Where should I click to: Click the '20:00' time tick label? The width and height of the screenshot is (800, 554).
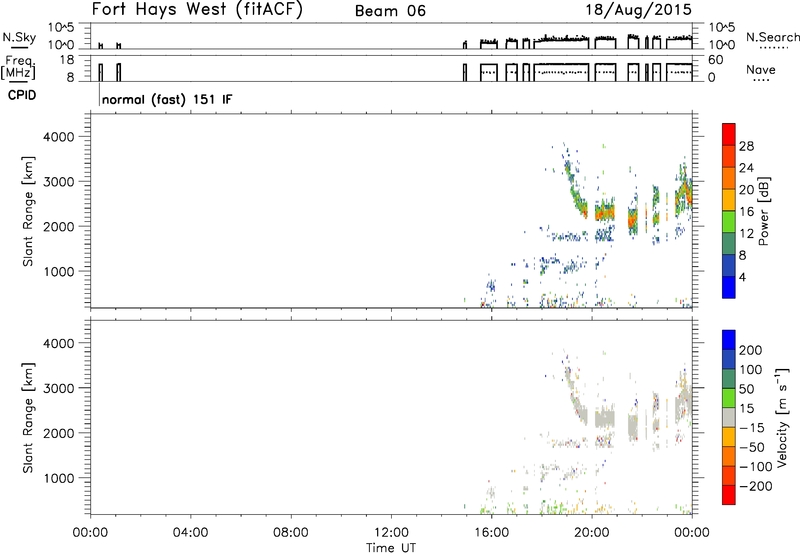(x=592, y=533)
